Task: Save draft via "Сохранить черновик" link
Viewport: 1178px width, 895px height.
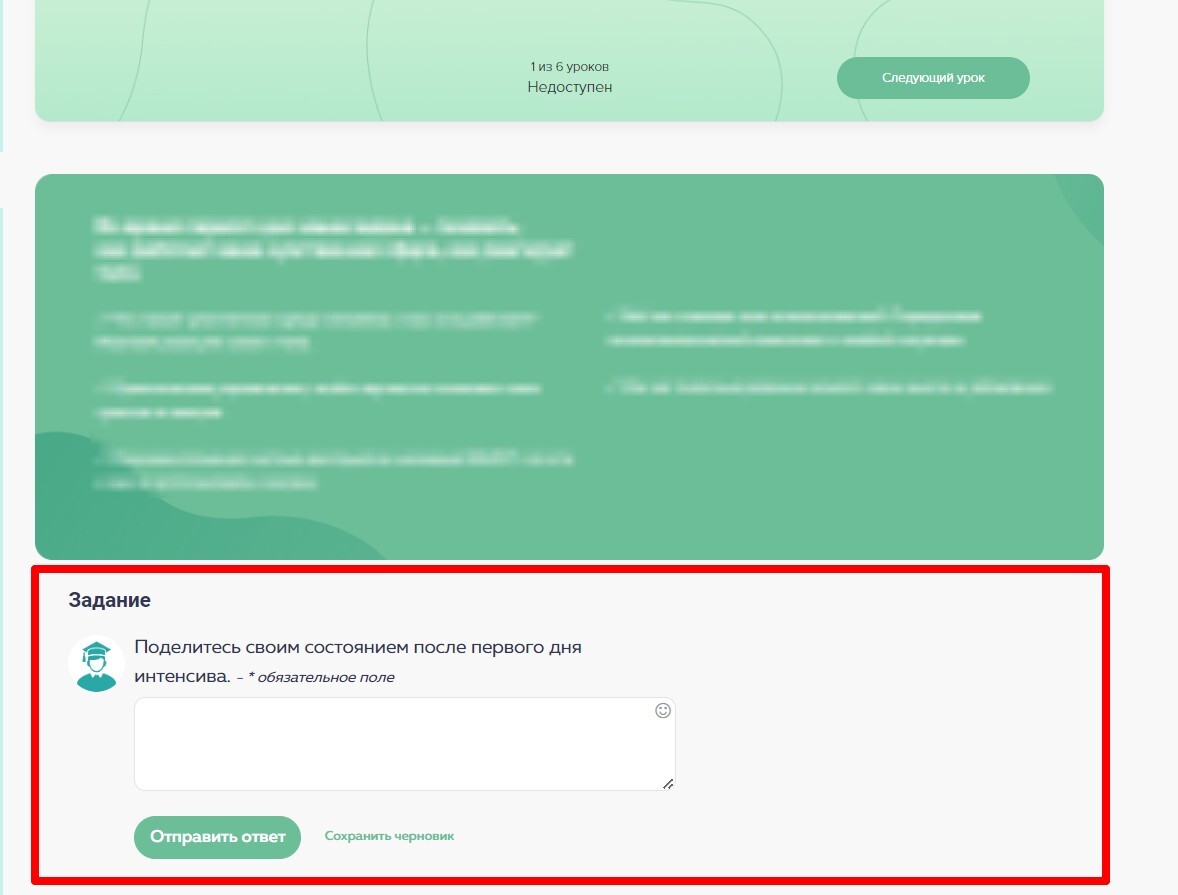Action: tap(389, 836)
